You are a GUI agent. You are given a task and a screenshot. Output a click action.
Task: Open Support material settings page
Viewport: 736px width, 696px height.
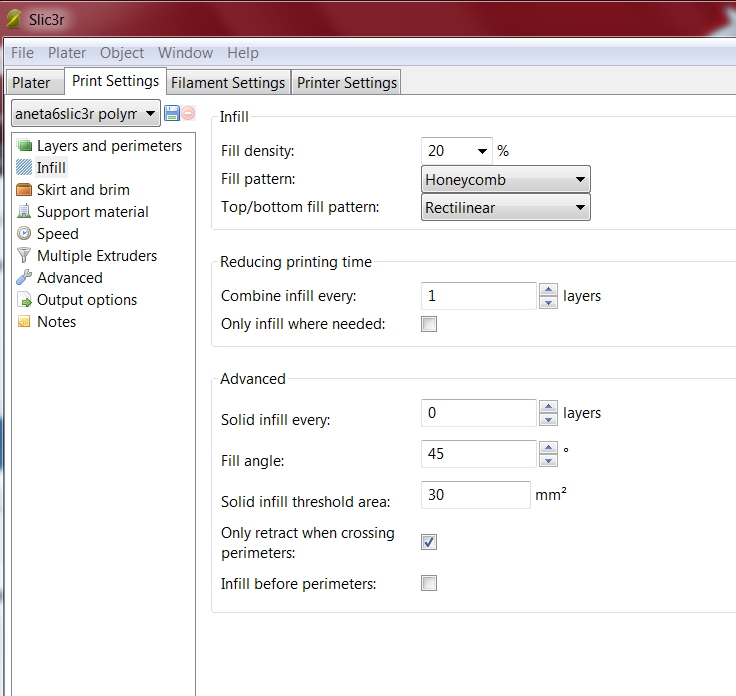pos(92,212)
